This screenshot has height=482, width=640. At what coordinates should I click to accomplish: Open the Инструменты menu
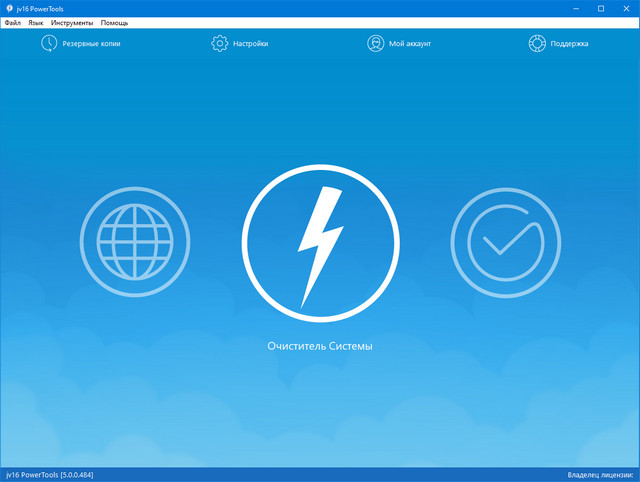click(x=72, y=22)
